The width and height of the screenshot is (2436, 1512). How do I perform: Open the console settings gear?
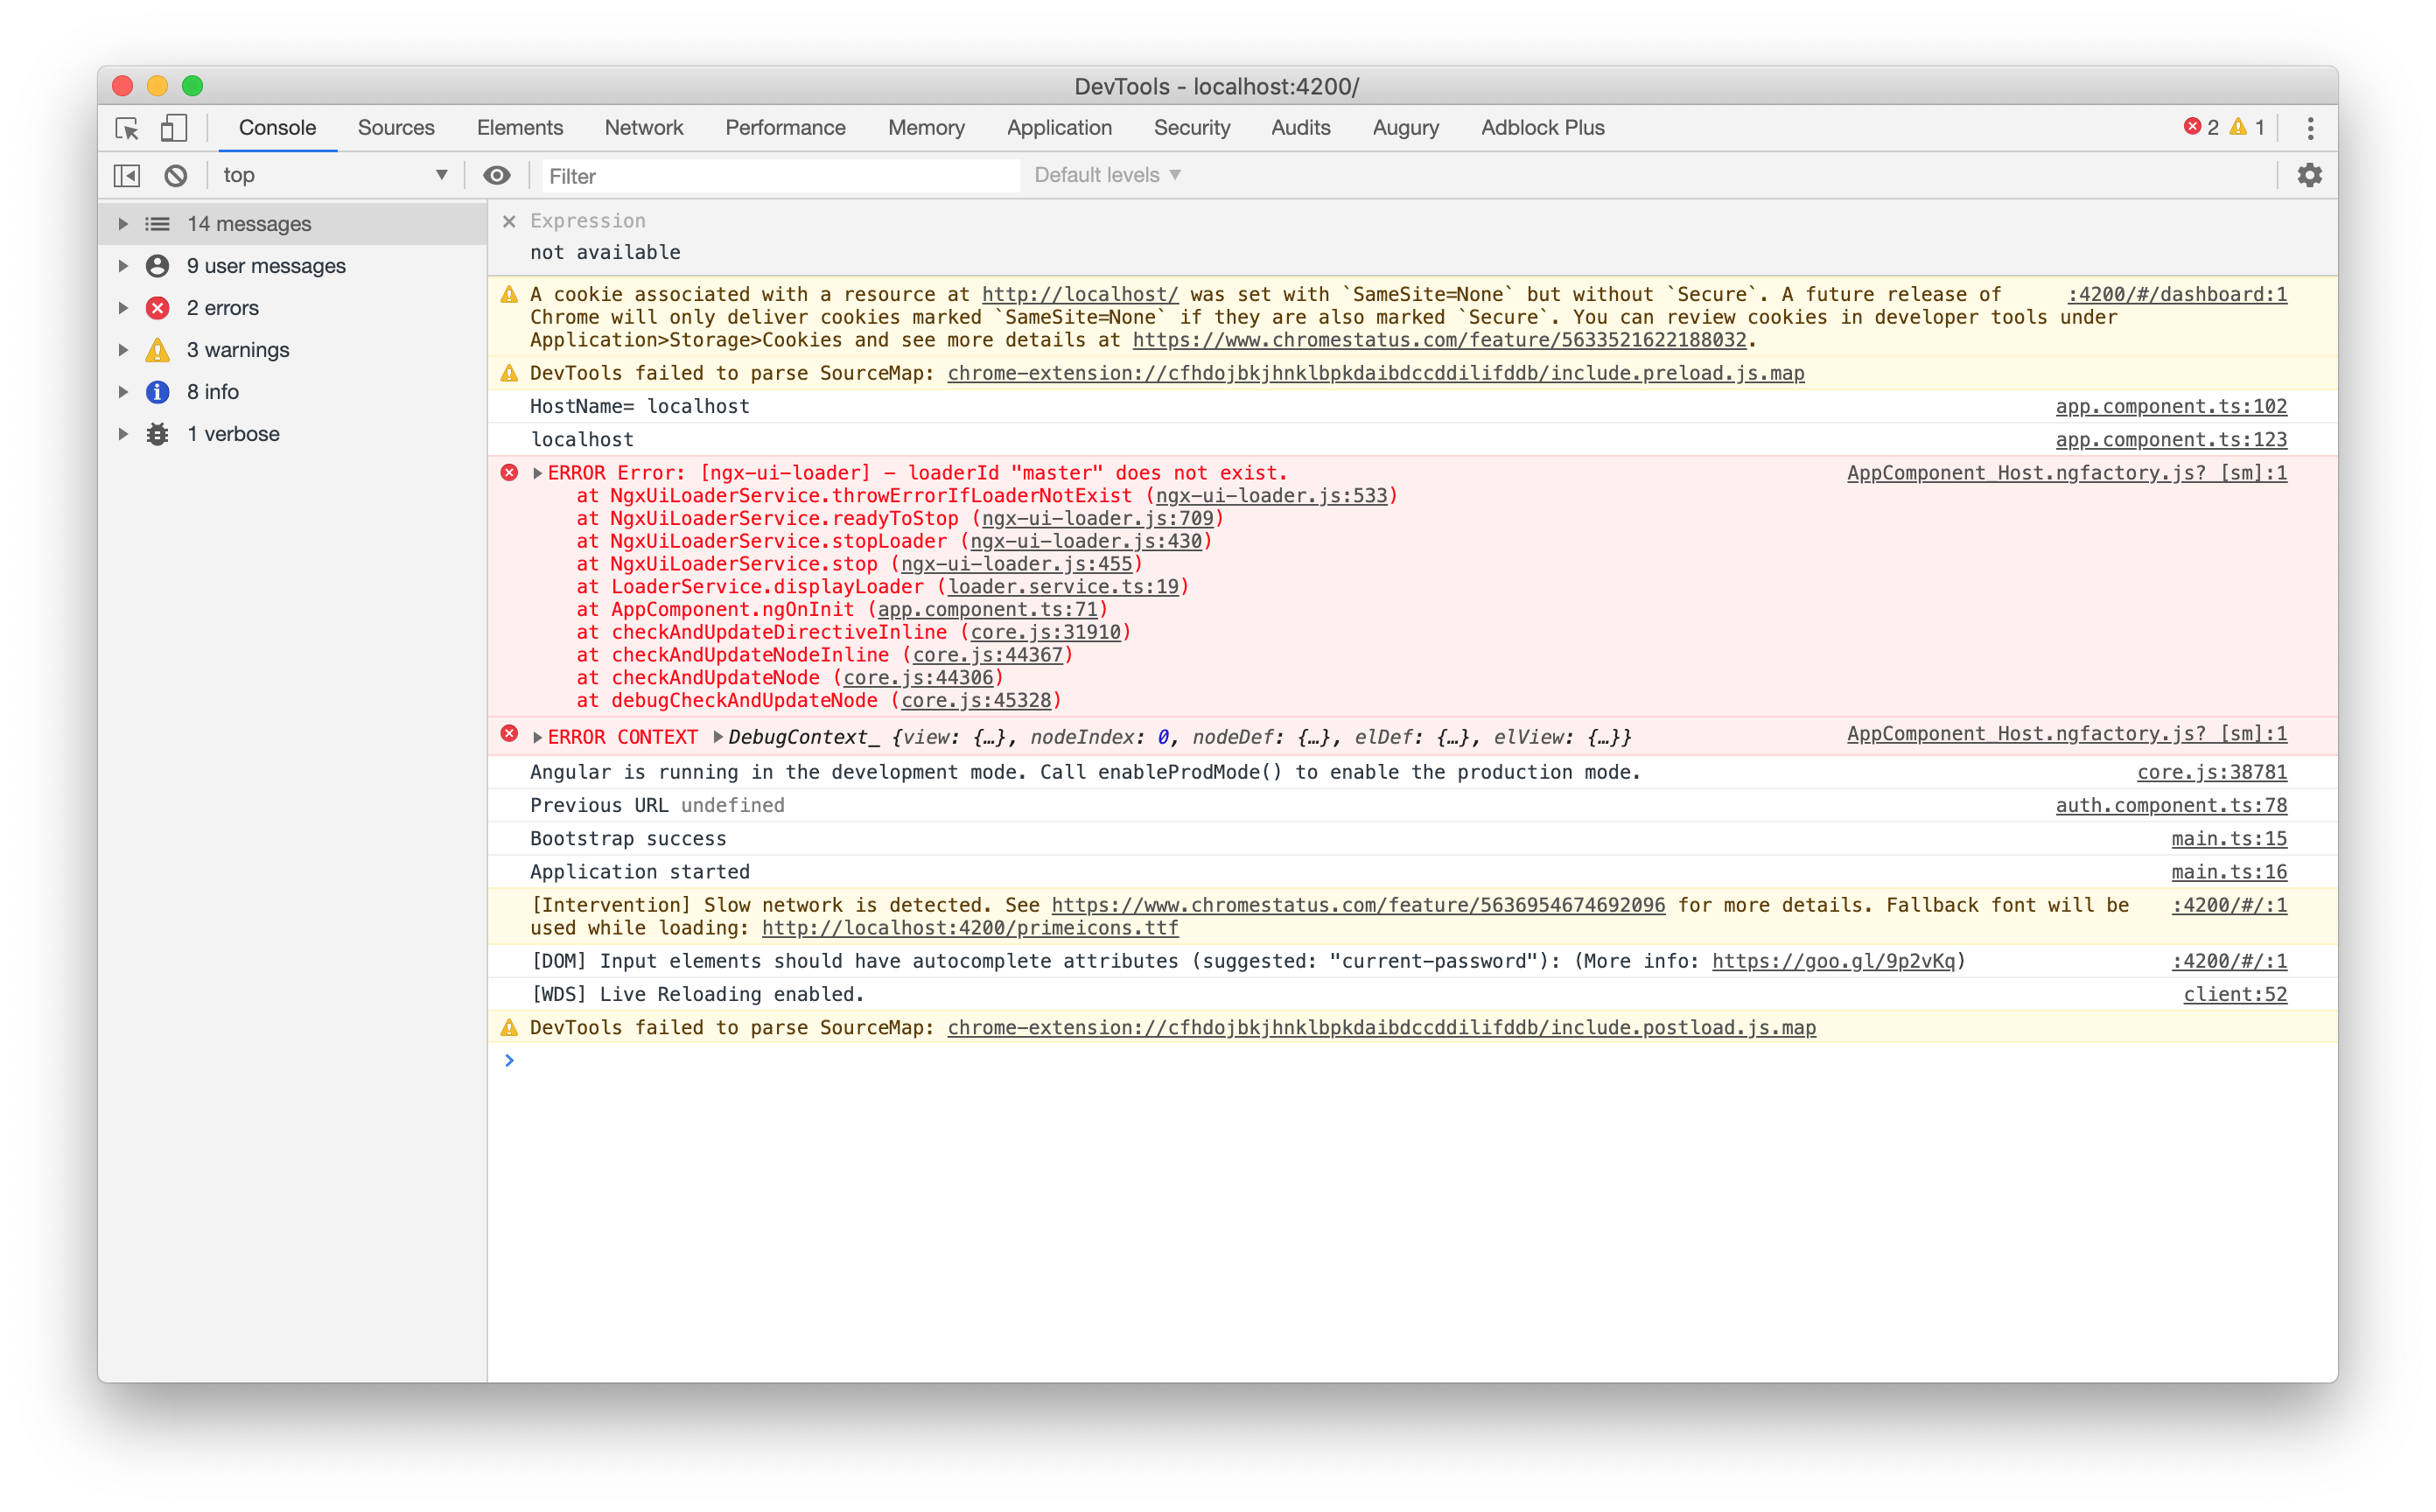click(x=2310, y=175)
